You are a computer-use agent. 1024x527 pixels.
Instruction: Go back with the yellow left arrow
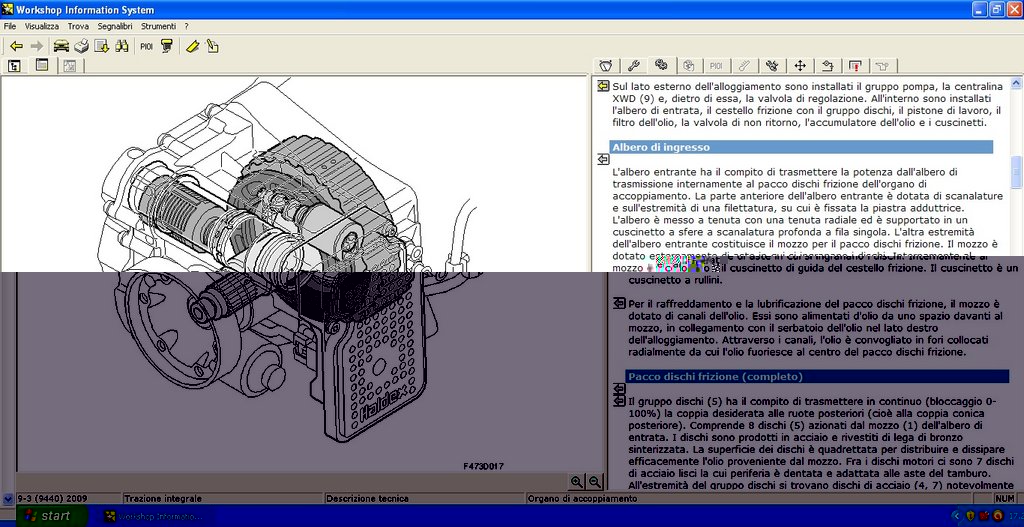click(16, 46)
